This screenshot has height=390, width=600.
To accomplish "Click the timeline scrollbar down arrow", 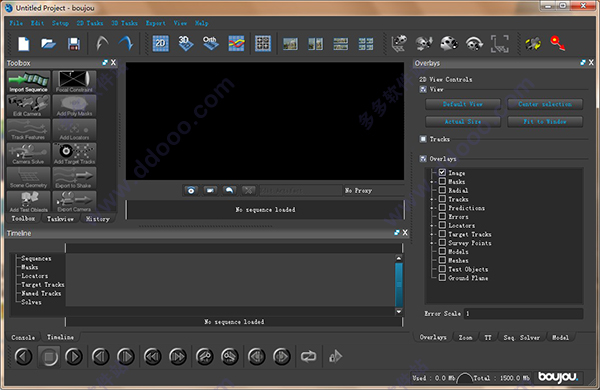I will [399, 312].
